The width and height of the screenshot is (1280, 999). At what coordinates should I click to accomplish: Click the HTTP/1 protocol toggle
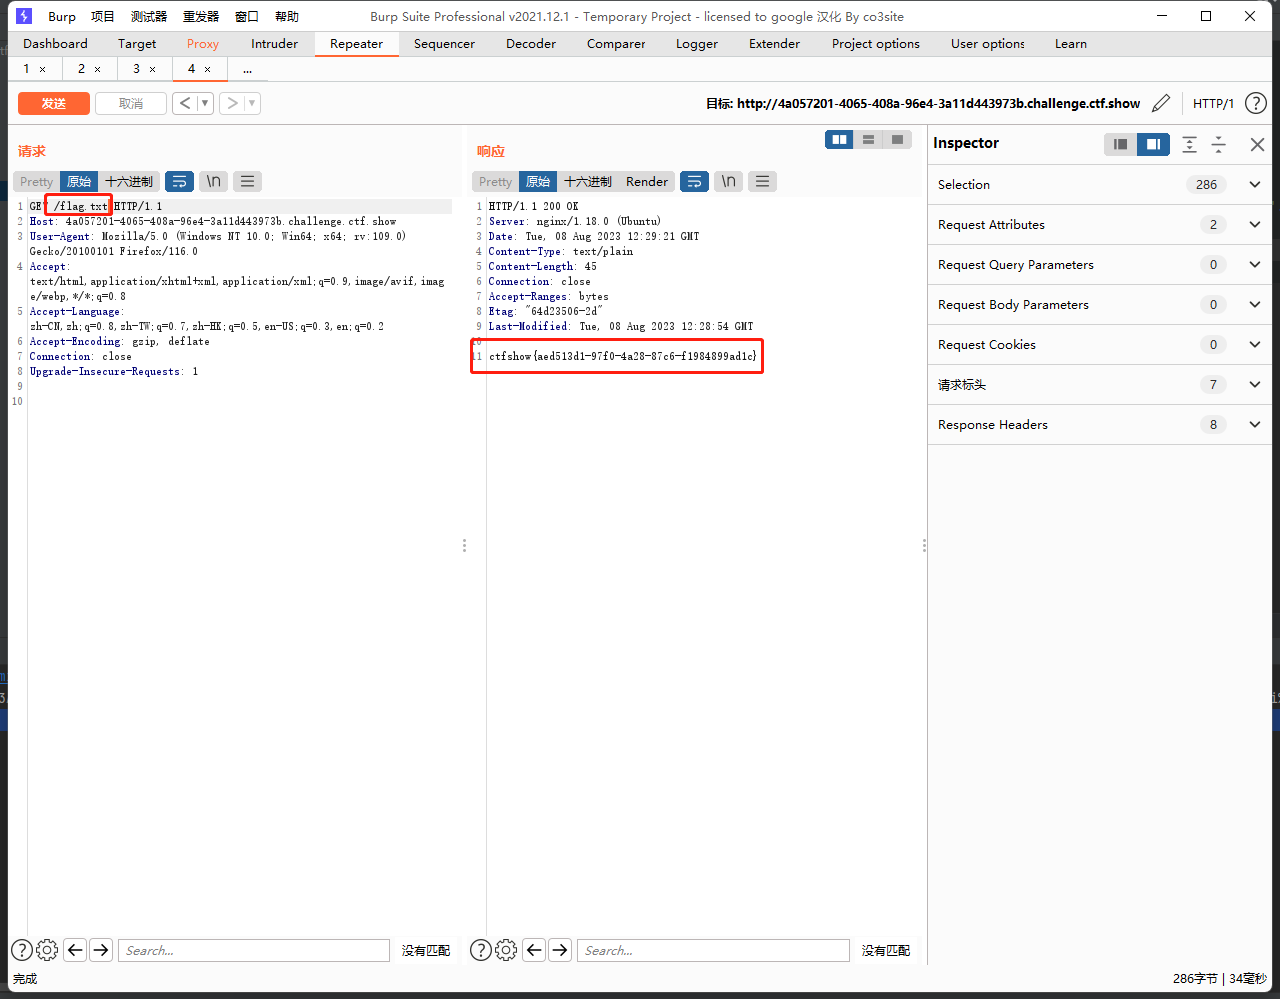pyautogui.click(x=1213, y=103)
